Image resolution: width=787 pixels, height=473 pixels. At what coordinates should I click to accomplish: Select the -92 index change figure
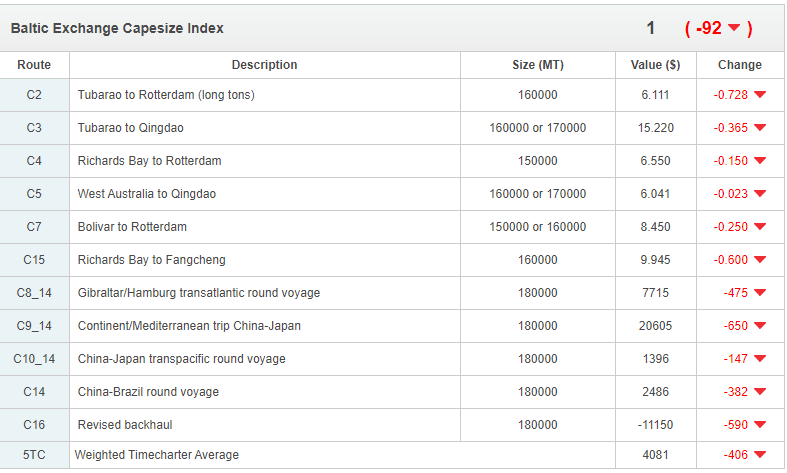(x=709, y=28)
